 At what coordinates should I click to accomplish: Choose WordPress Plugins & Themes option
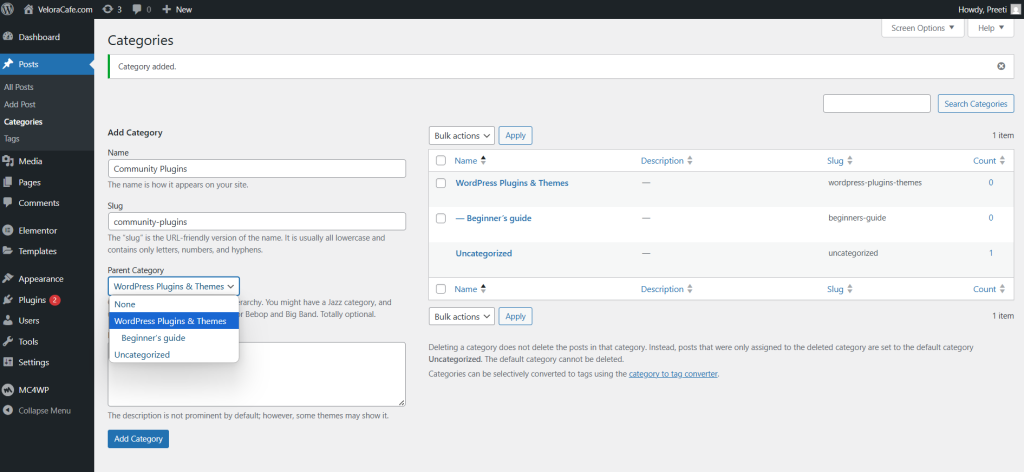coord(174,321)
